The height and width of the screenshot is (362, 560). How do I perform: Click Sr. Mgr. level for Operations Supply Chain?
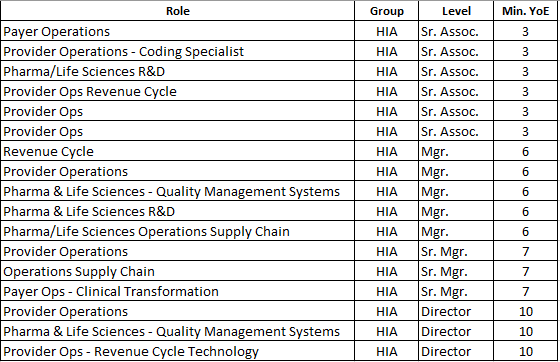[x=456, y=271]
